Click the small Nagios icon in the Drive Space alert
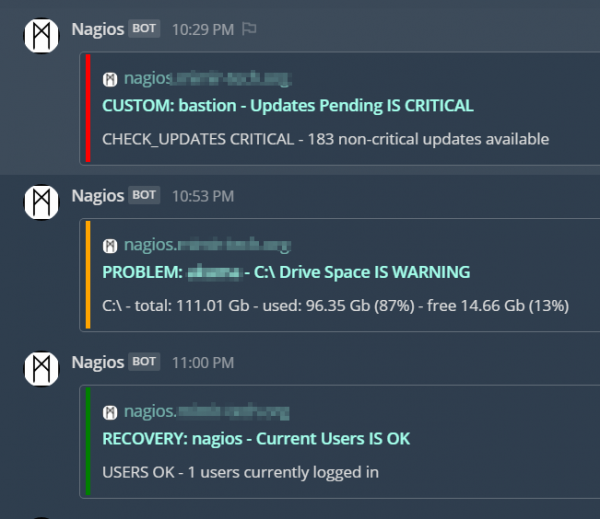600x519 pixels. (111, 245)
